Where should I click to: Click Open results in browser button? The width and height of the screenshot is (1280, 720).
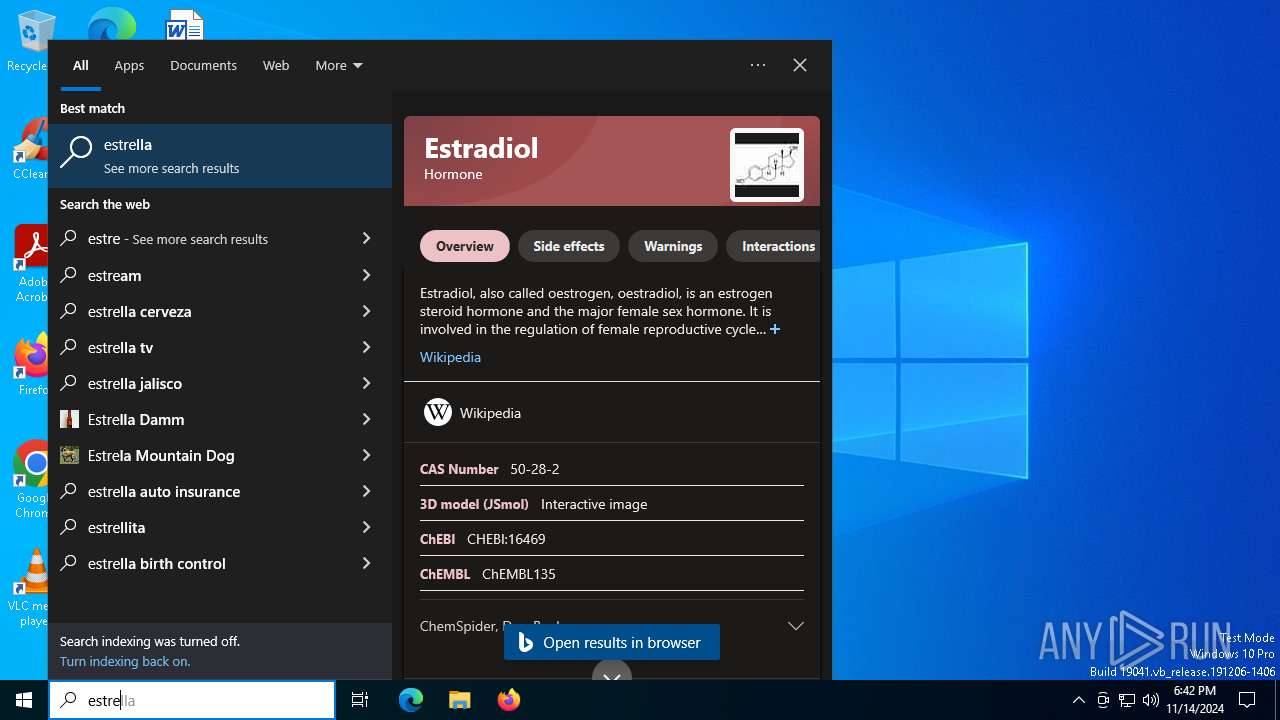pyautogui.click(x=612, y=642)
